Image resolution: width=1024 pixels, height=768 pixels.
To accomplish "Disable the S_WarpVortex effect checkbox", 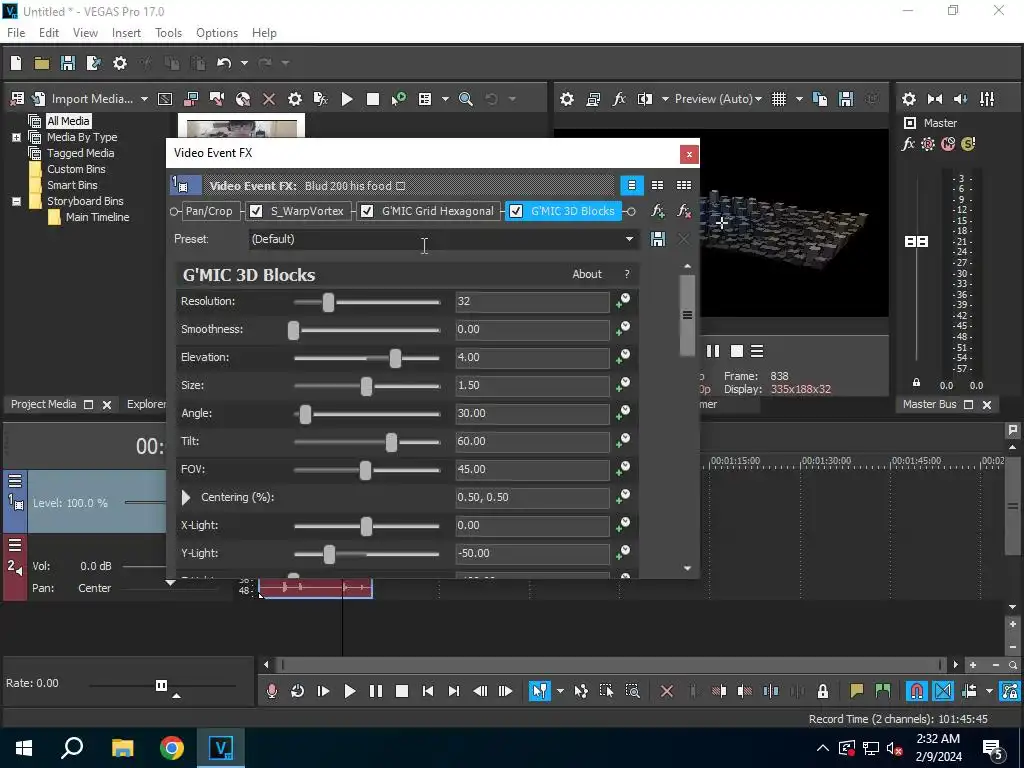I will pyautogui.click(x=256, y=211).
